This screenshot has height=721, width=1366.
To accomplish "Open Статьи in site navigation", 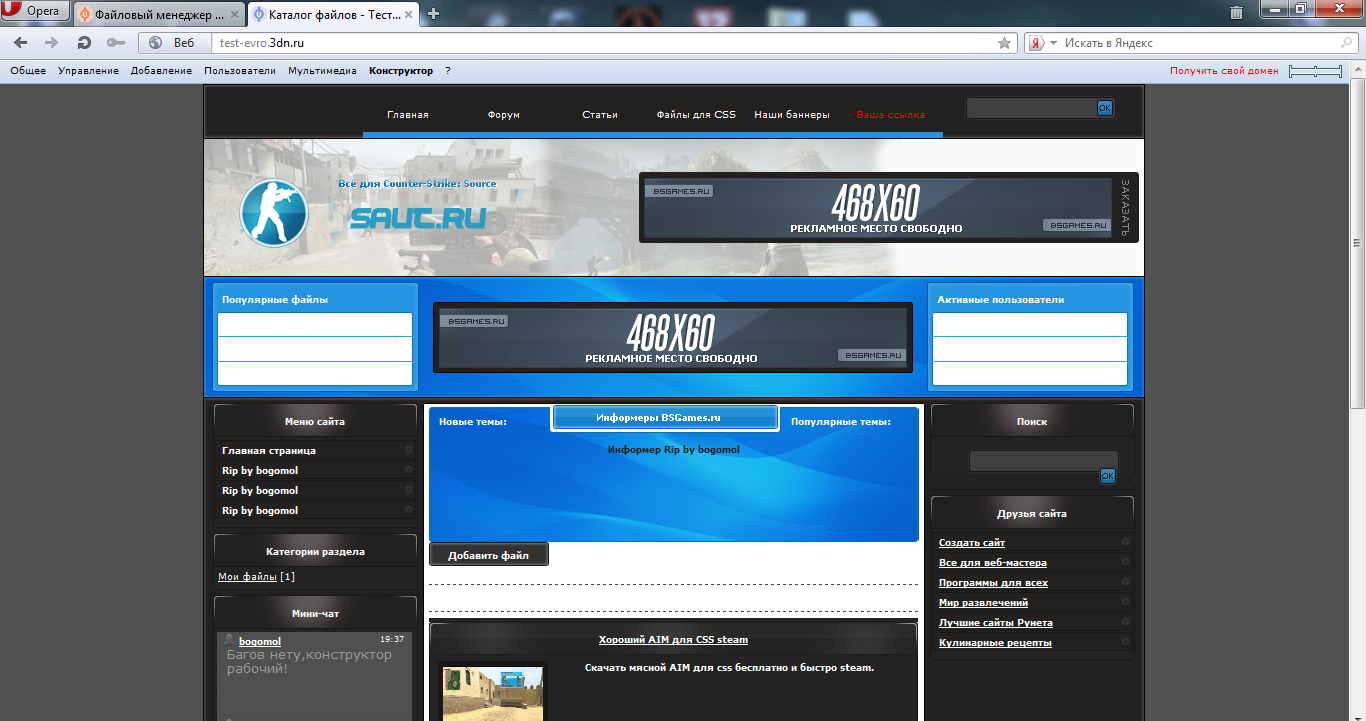I will click(x=600, y=115).
